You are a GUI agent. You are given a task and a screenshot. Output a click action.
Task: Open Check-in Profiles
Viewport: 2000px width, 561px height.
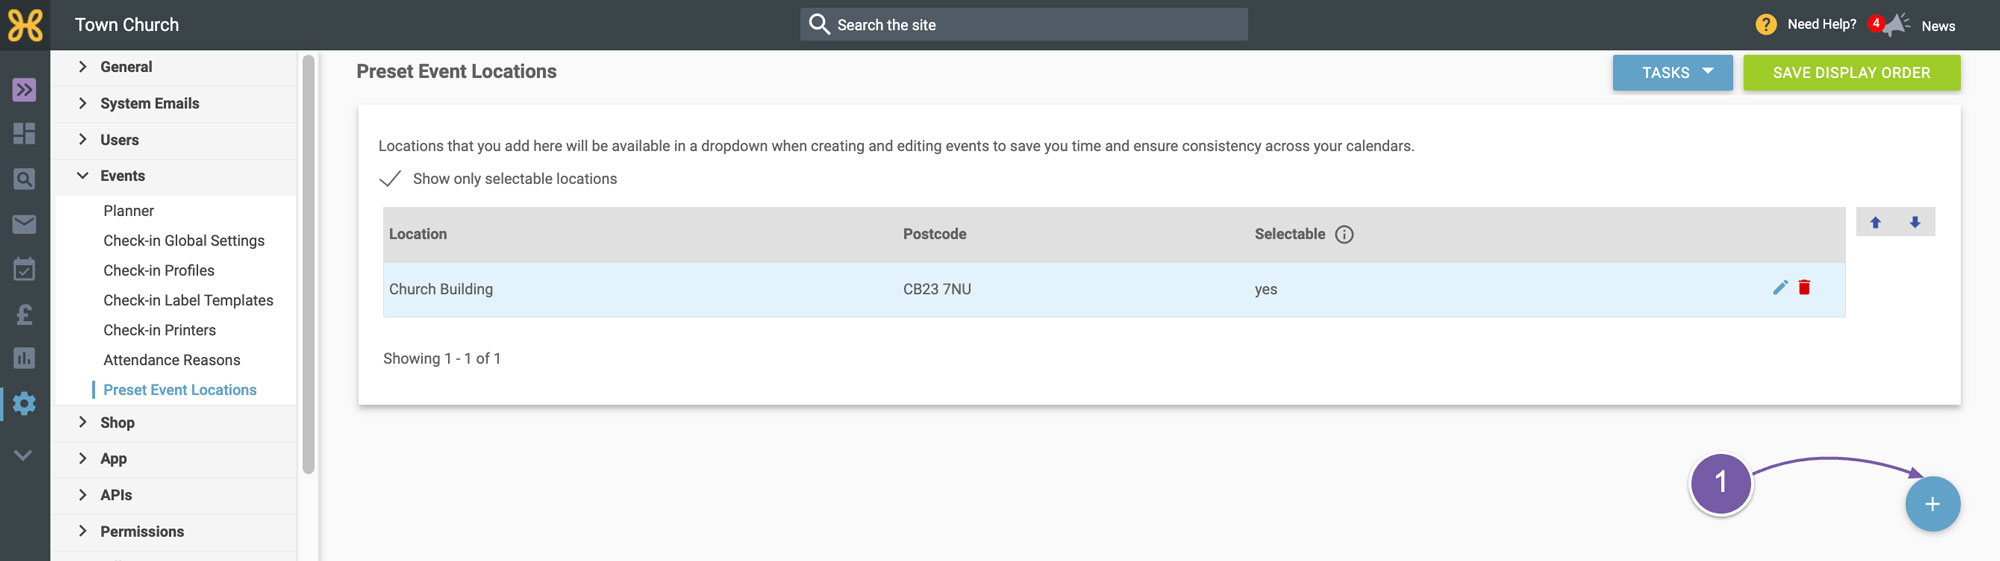tap(159, 271)
